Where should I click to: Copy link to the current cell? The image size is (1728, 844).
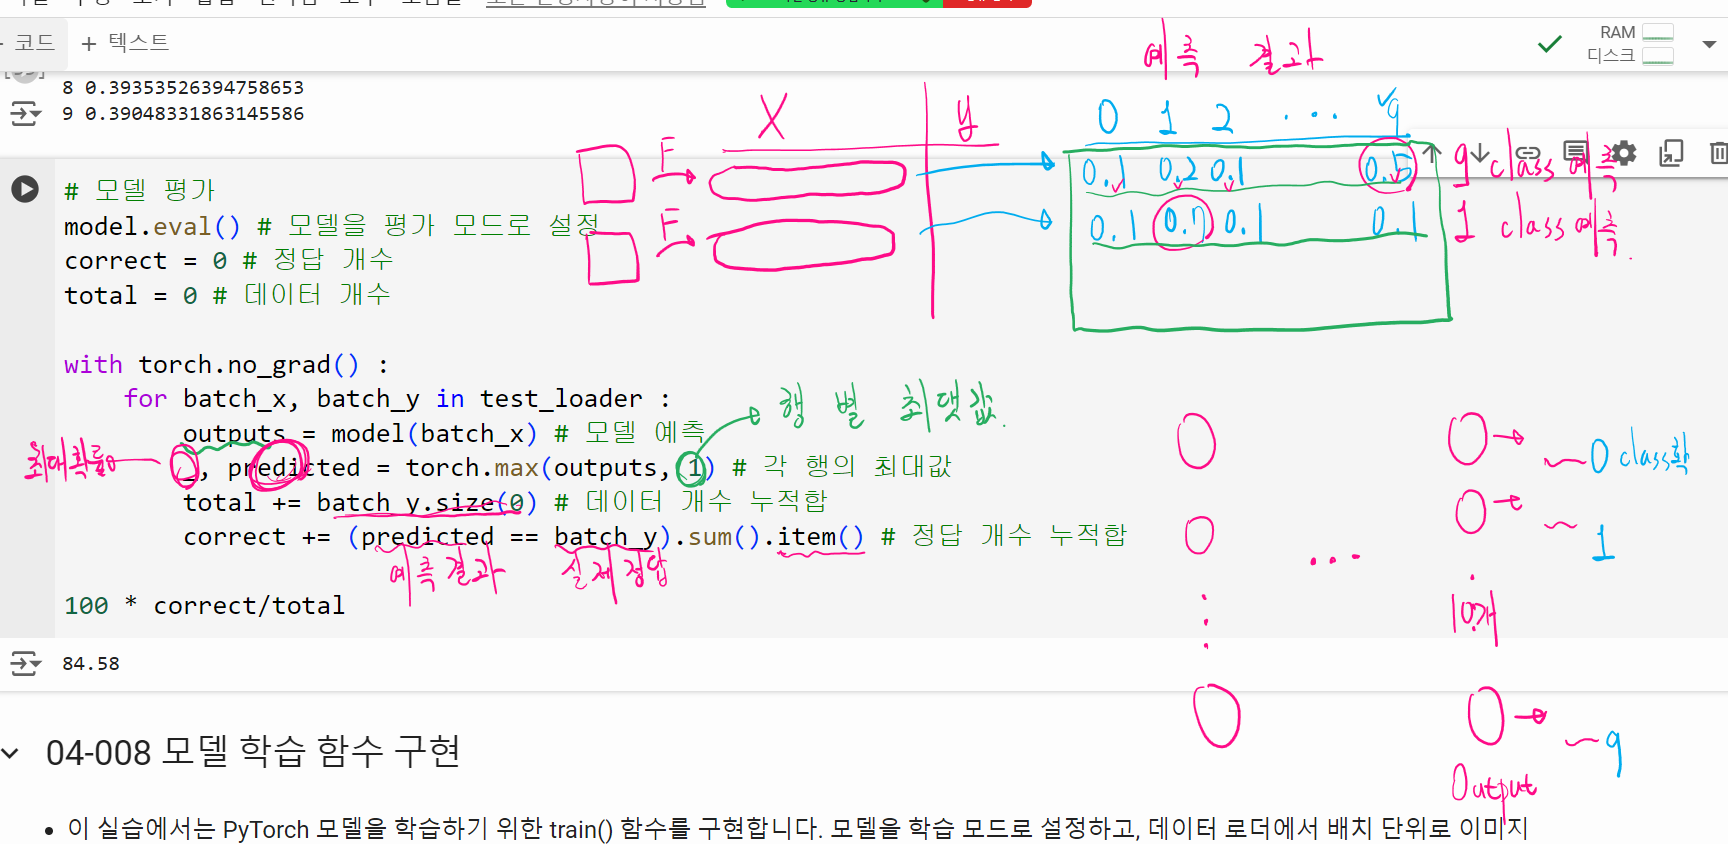tap(1527, 153)
